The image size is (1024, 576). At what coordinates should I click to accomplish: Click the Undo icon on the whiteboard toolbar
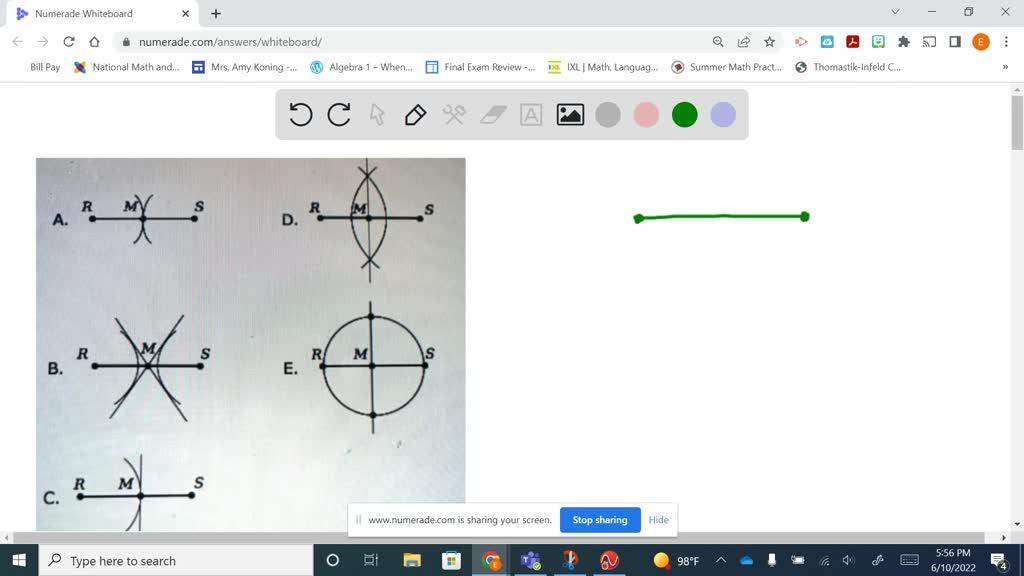300,114
